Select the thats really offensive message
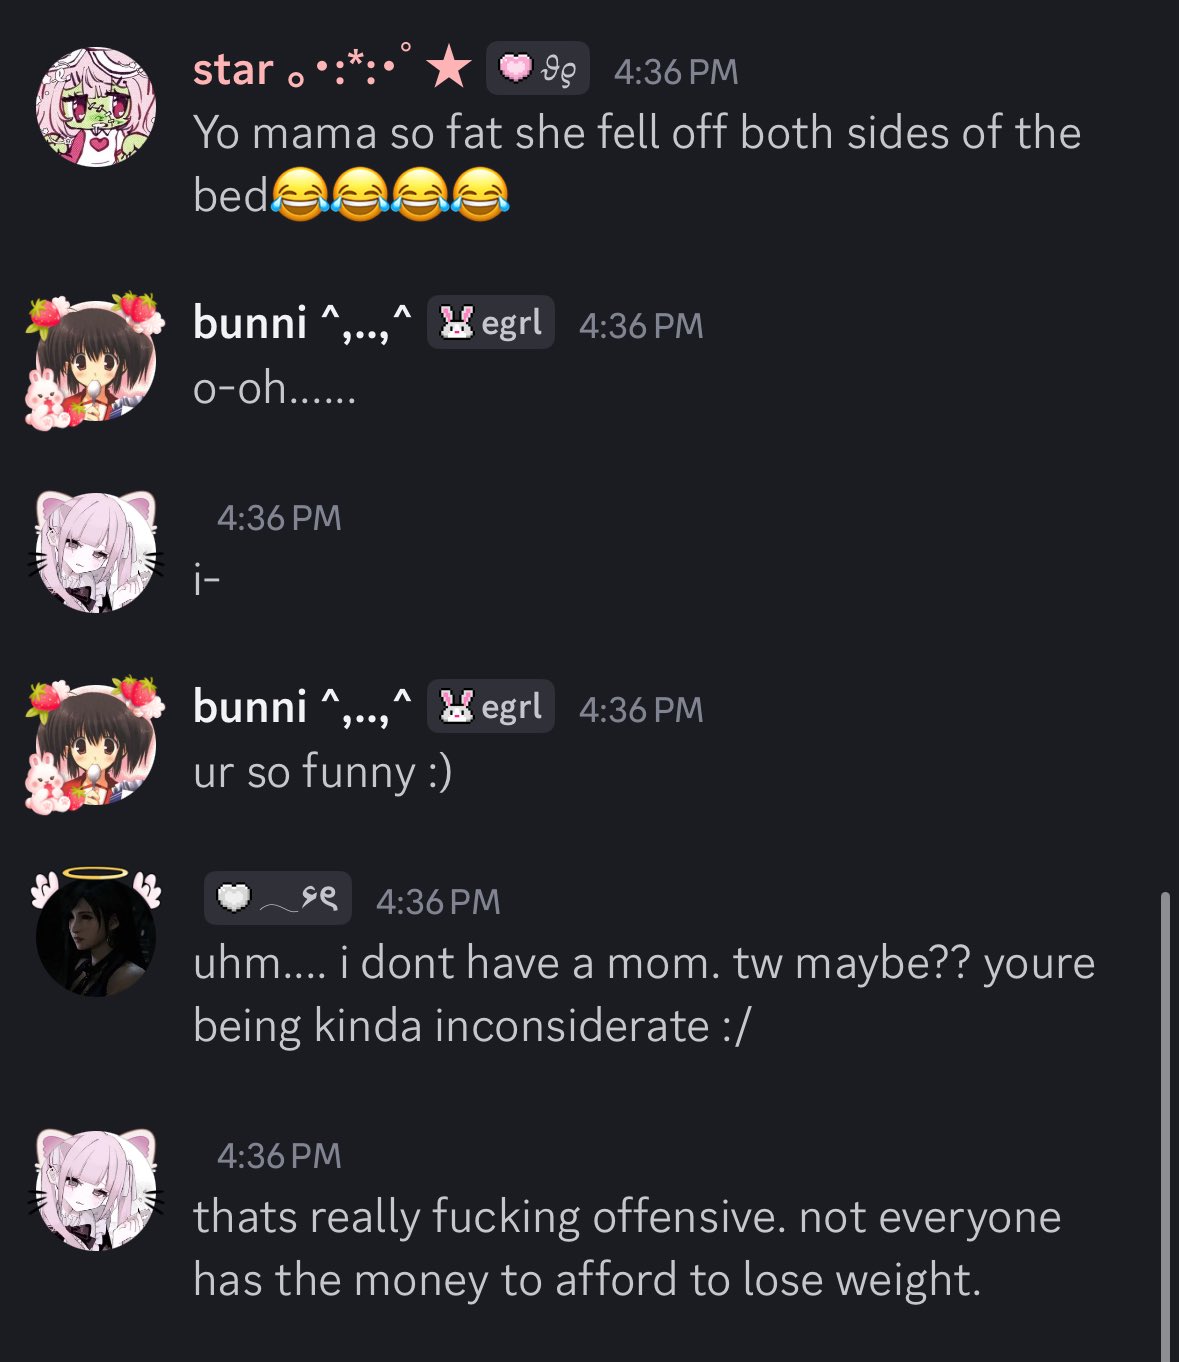1179x1362 pixels. [627, 1249]
